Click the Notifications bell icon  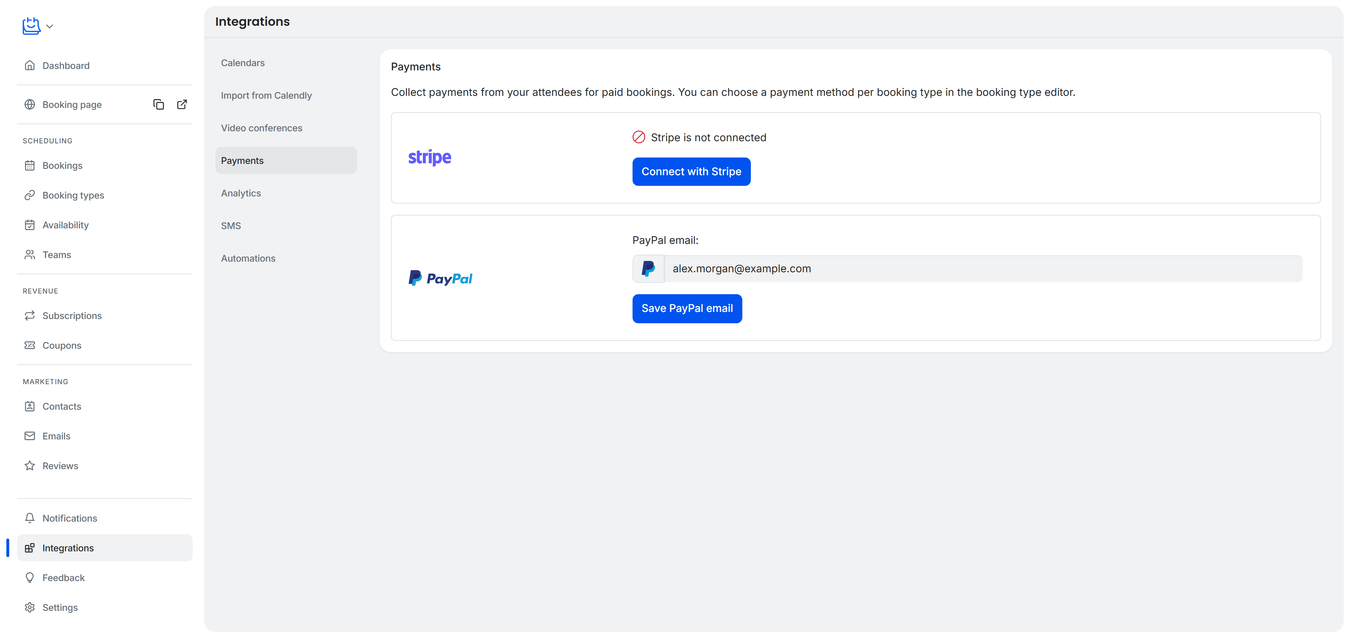(x=30, y=519)
